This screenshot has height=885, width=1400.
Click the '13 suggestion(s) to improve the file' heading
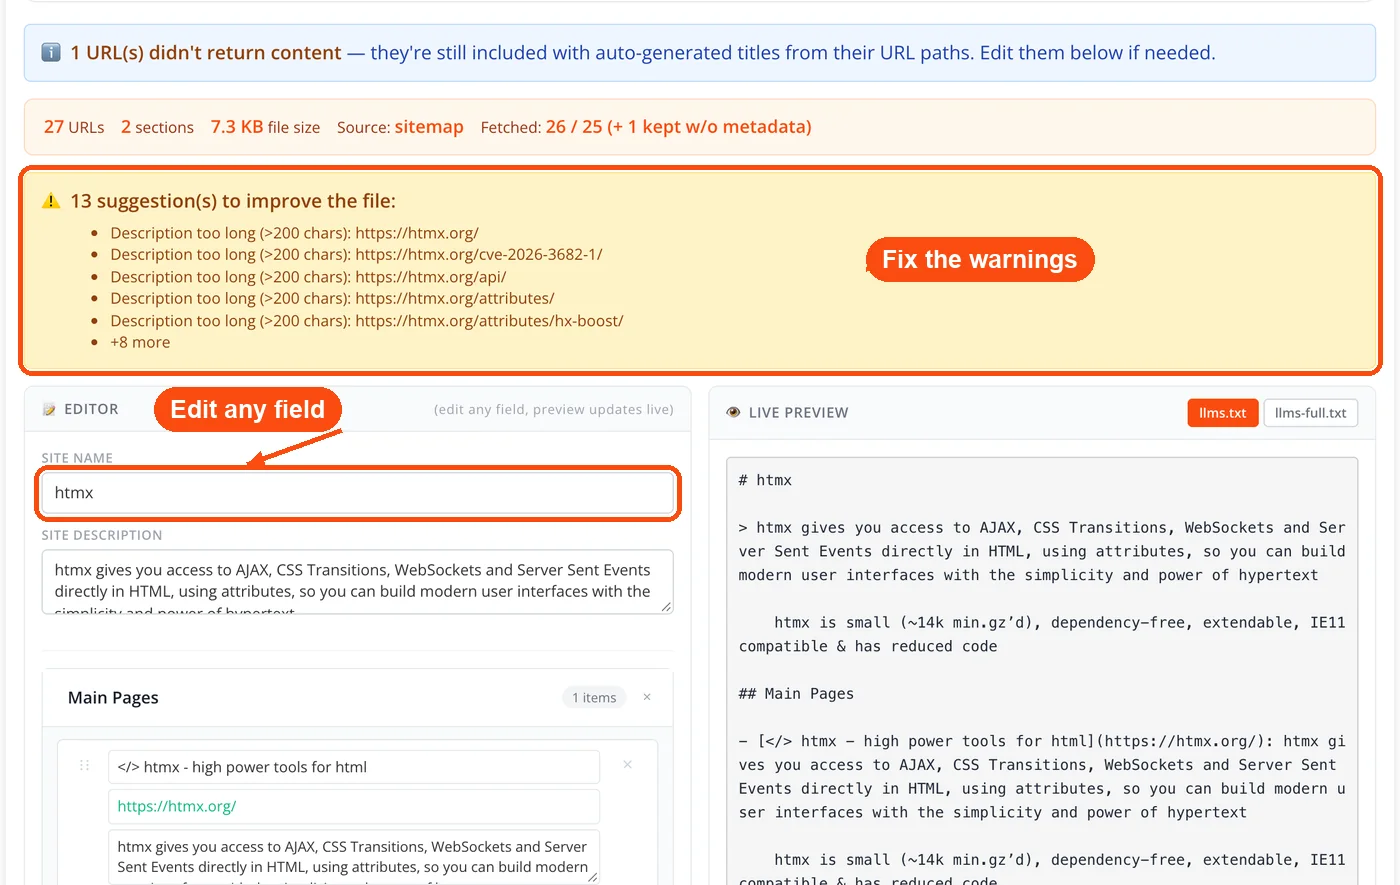(233, 201)
